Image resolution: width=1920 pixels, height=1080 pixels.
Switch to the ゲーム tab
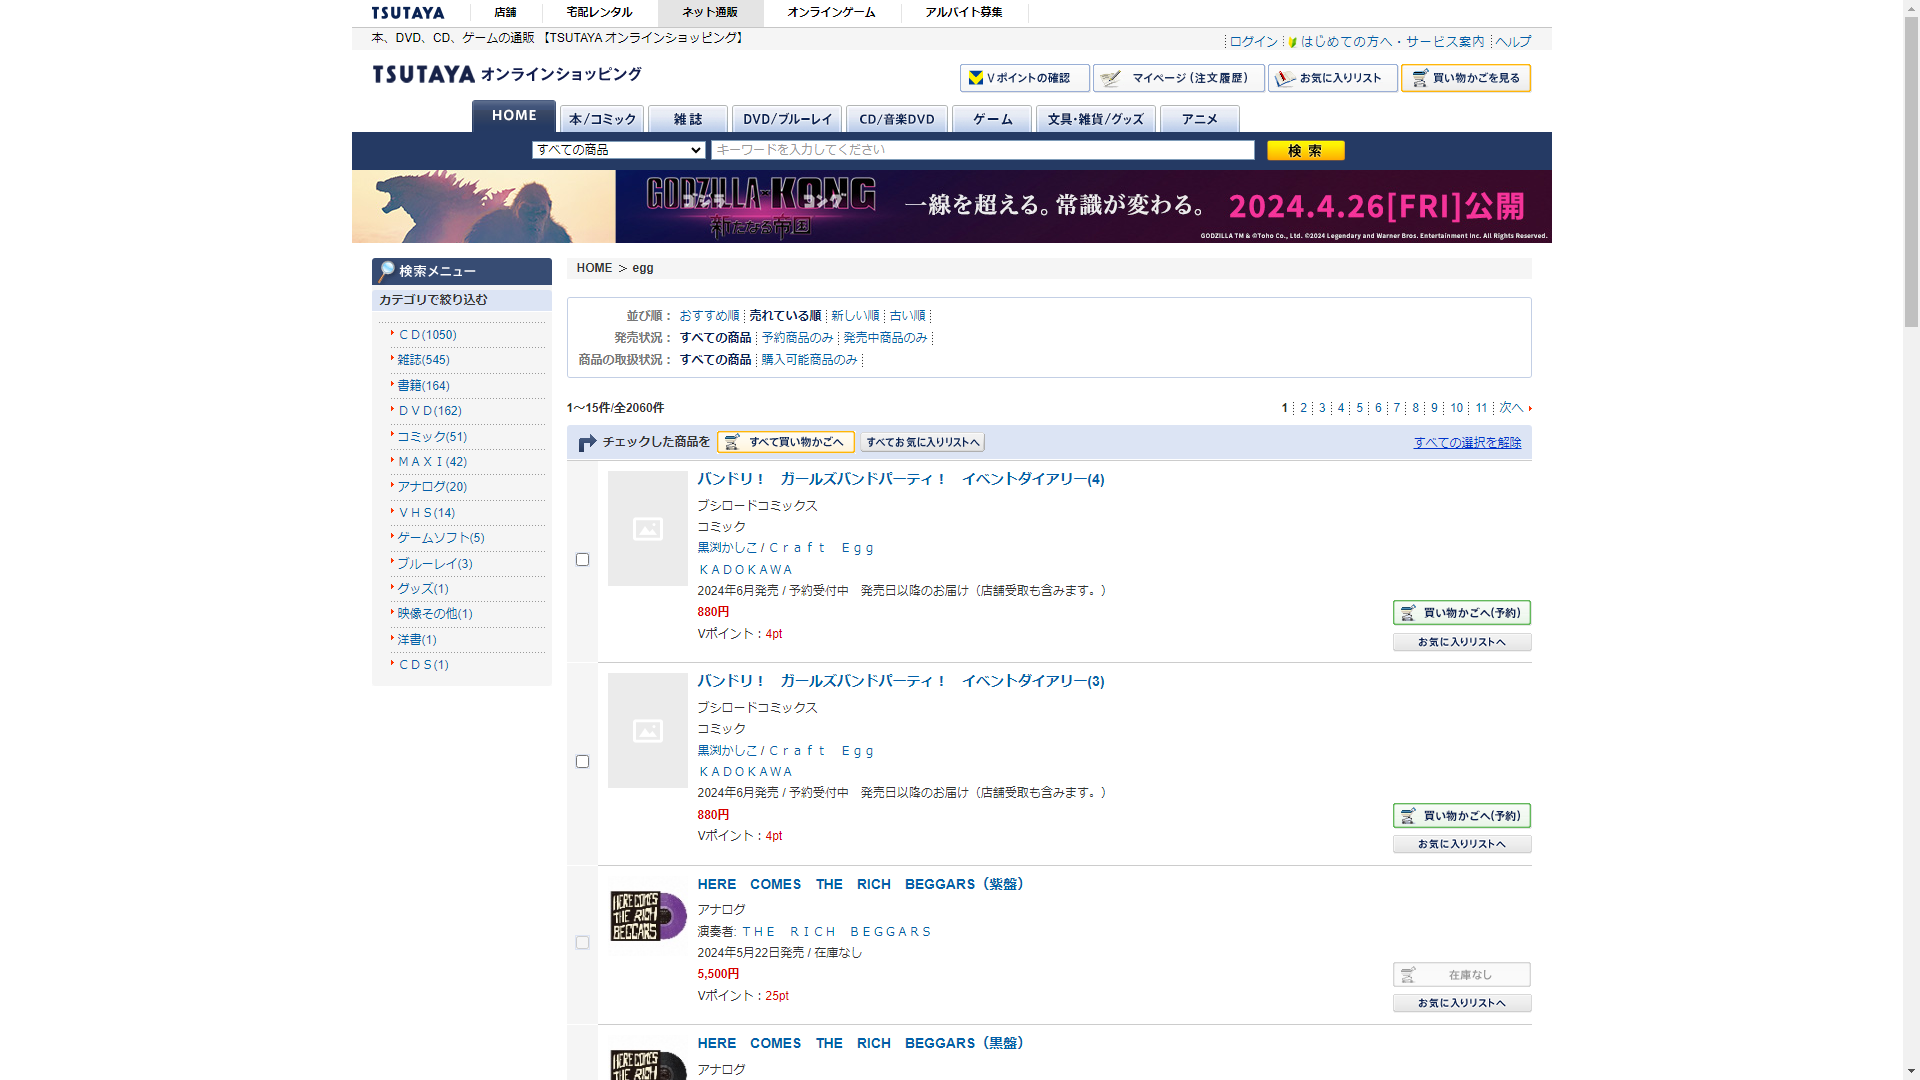pos(992,119)
